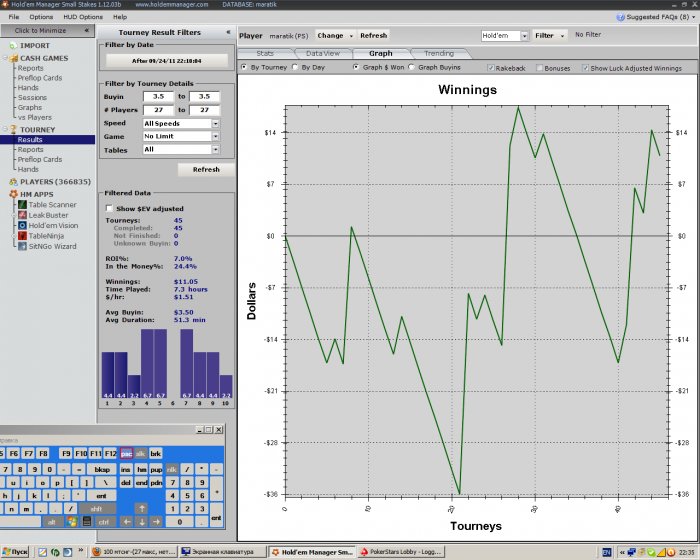Enable Show $EV adjusted checkbox

point(110,208)
